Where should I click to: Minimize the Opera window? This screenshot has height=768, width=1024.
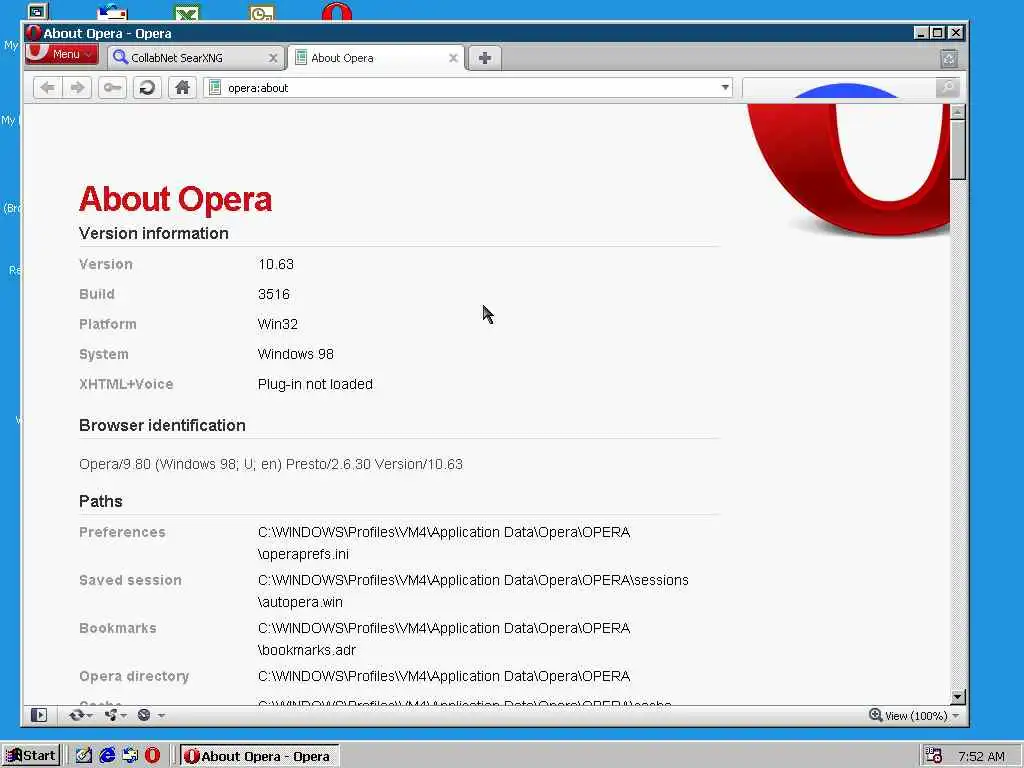tap(921, 33)
